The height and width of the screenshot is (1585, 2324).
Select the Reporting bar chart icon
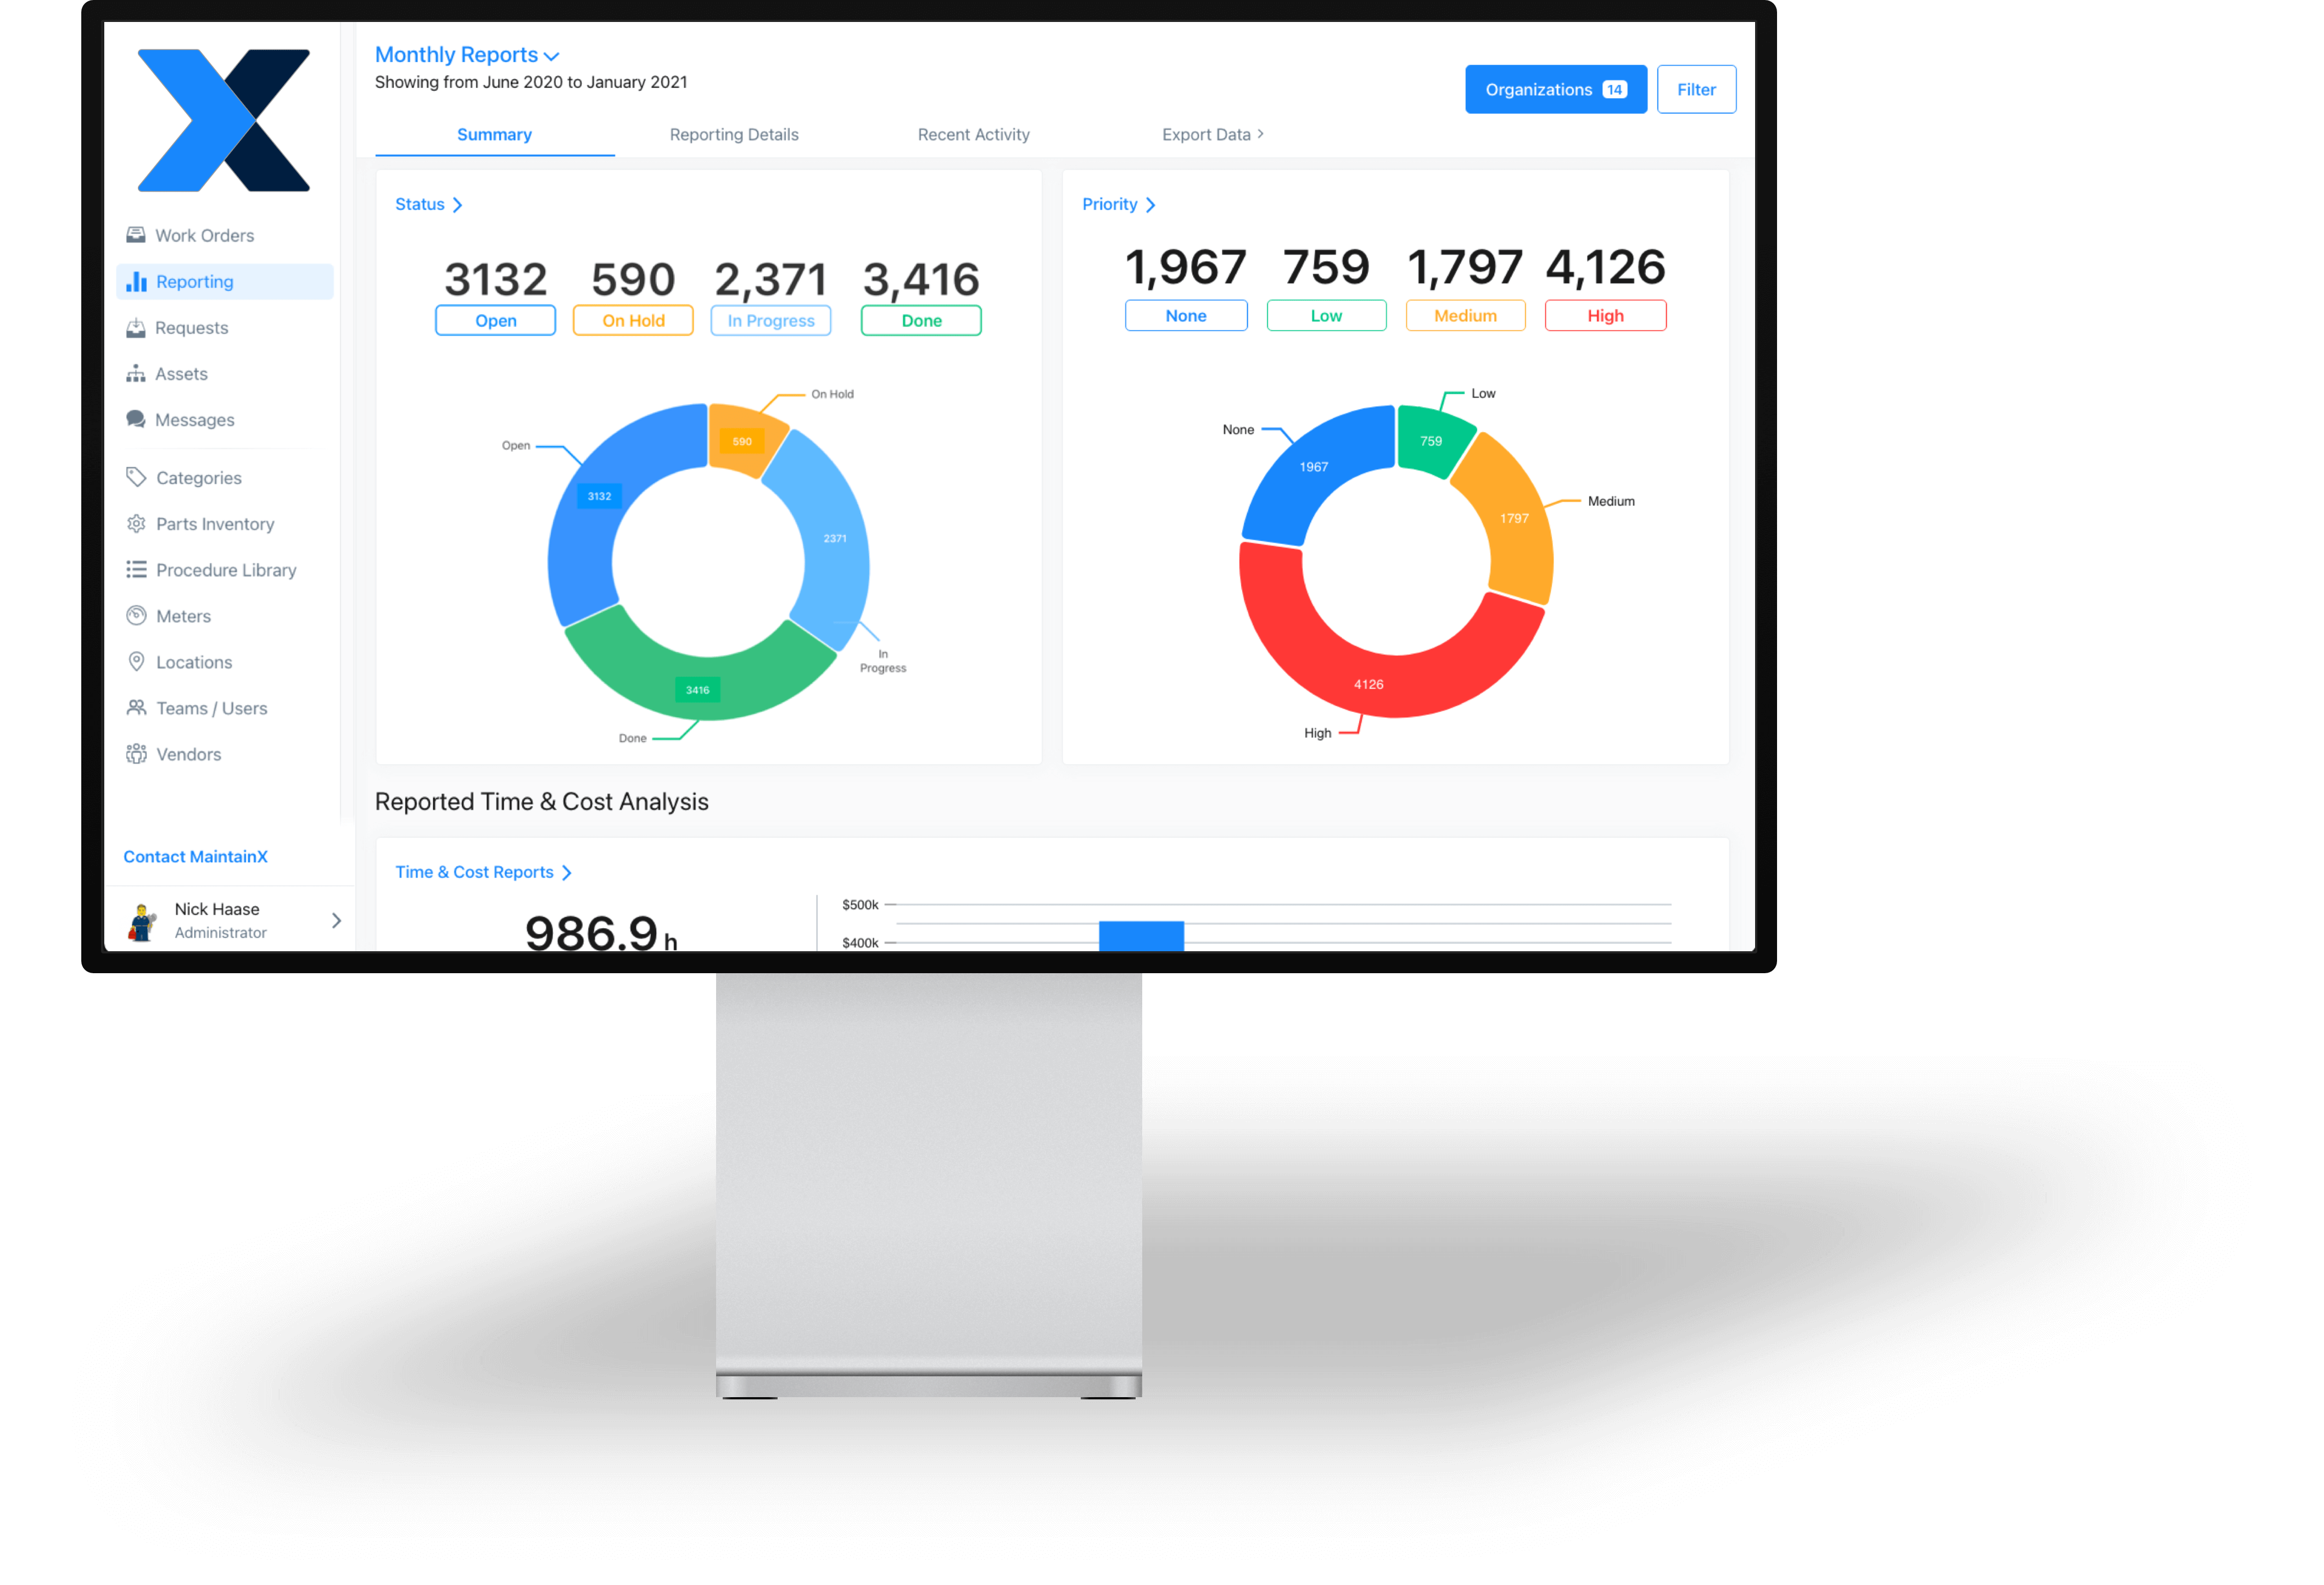tap(136, 281)
